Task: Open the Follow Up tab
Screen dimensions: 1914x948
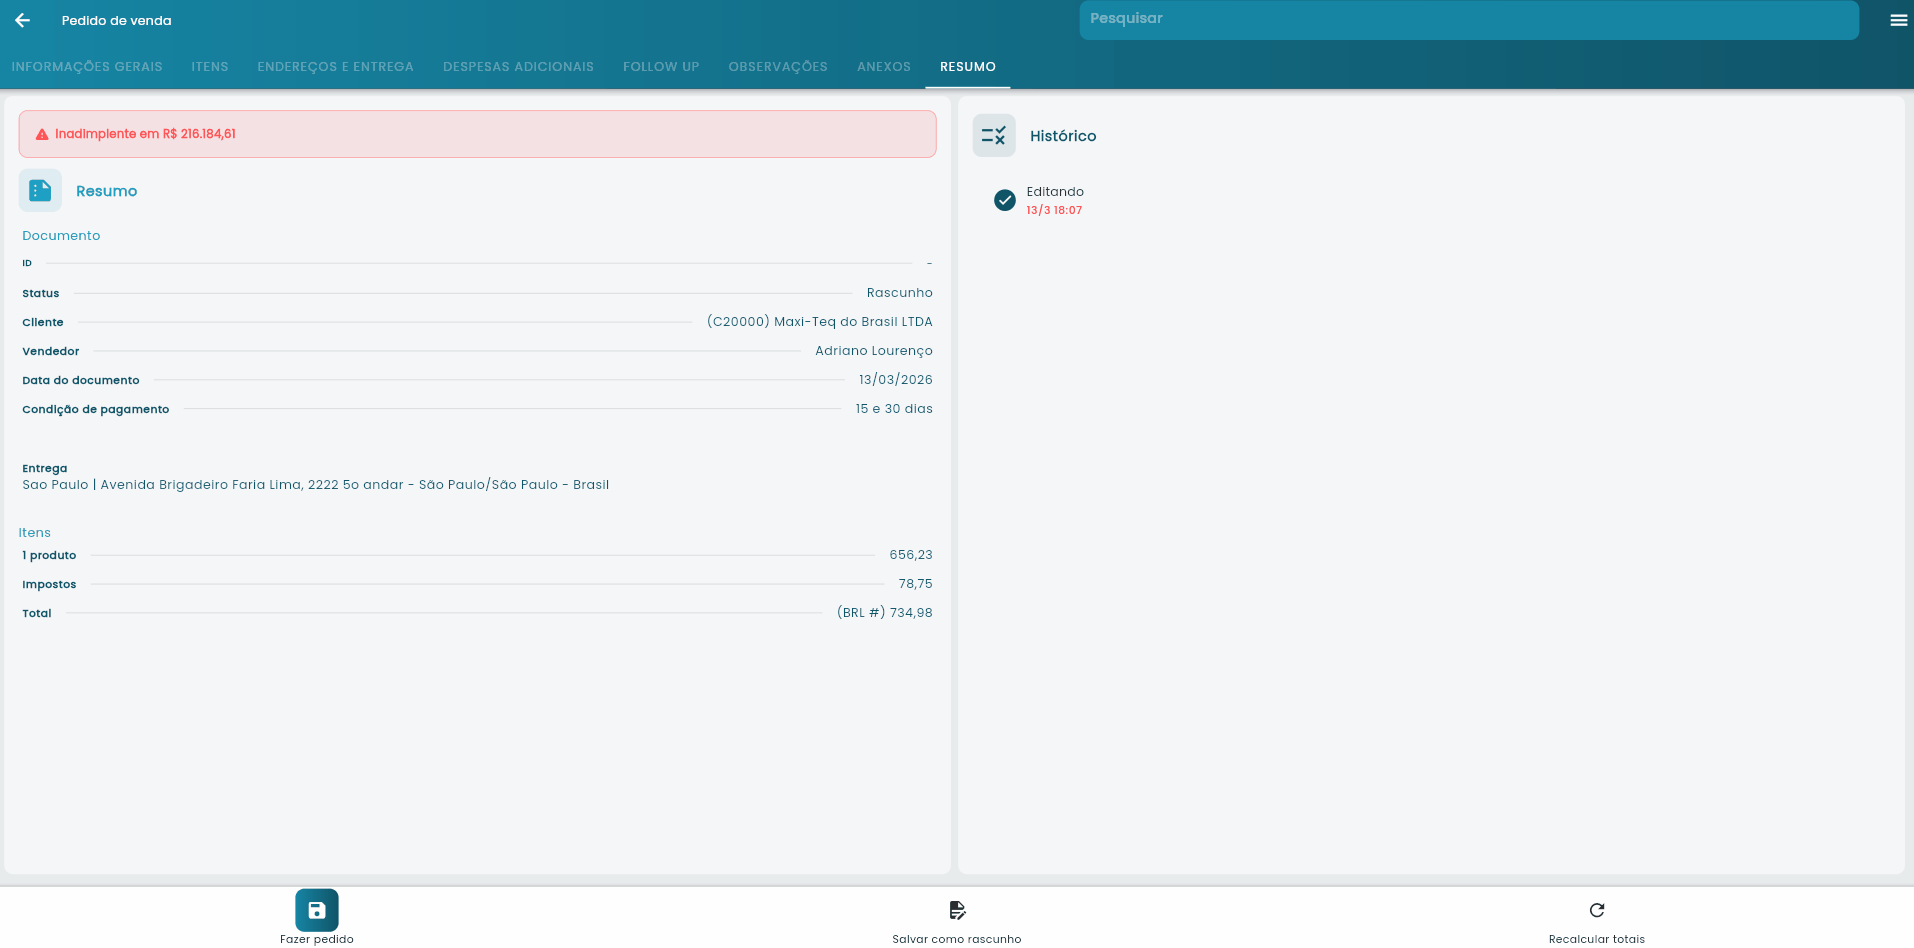Action: pyautogui.click(x=661, y=67)
